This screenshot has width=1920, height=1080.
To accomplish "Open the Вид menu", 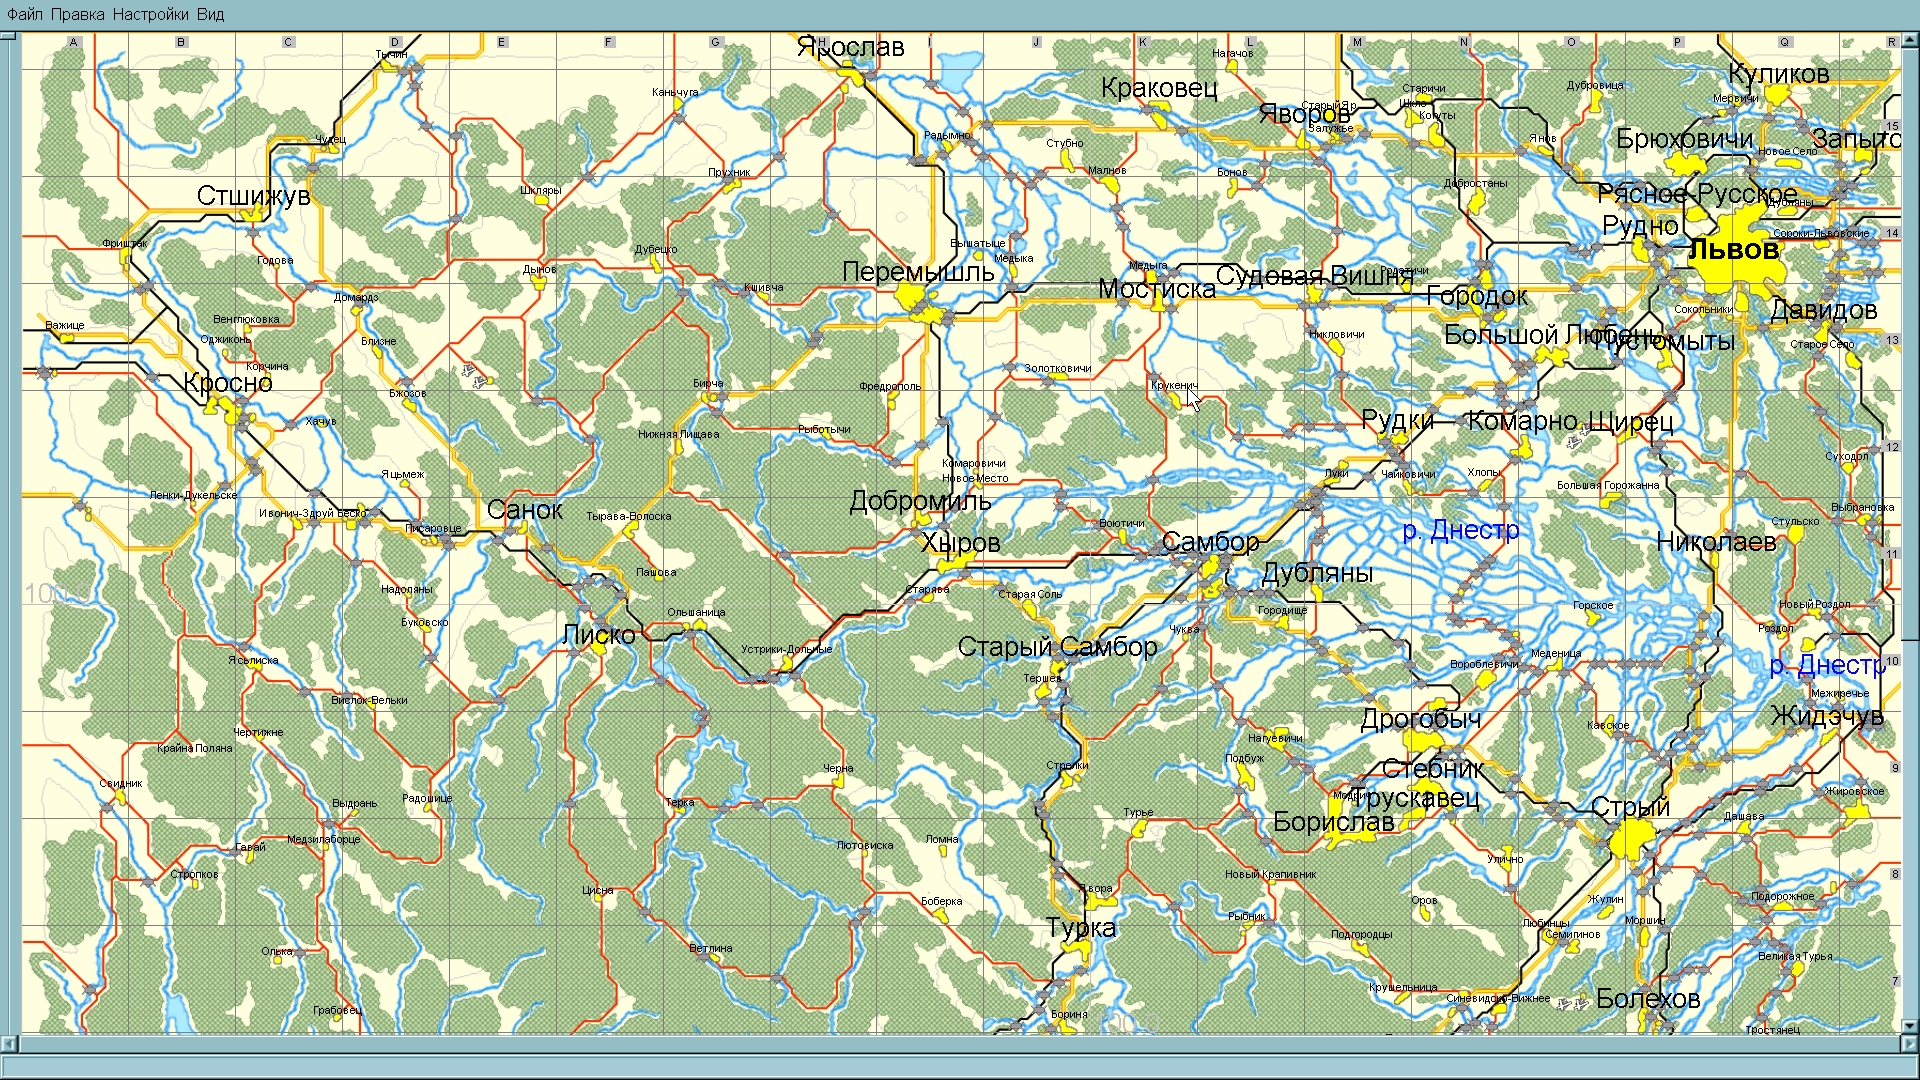I will [x=210, y=14].
